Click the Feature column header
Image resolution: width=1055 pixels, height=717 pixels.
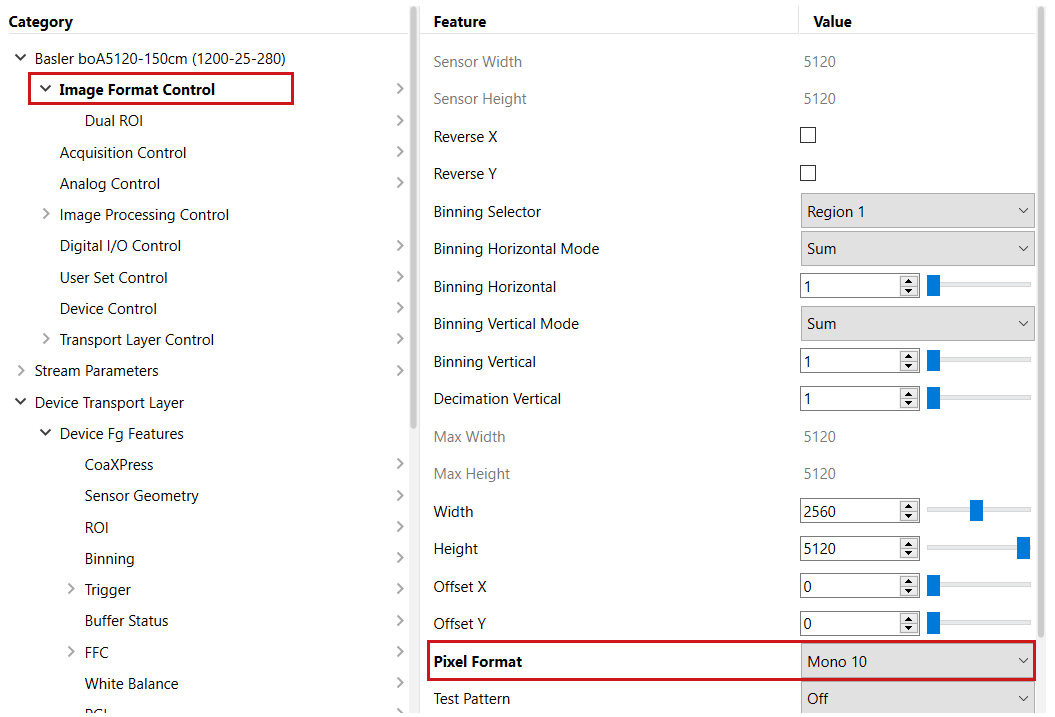pyautogui.click(x=460, y=22)
